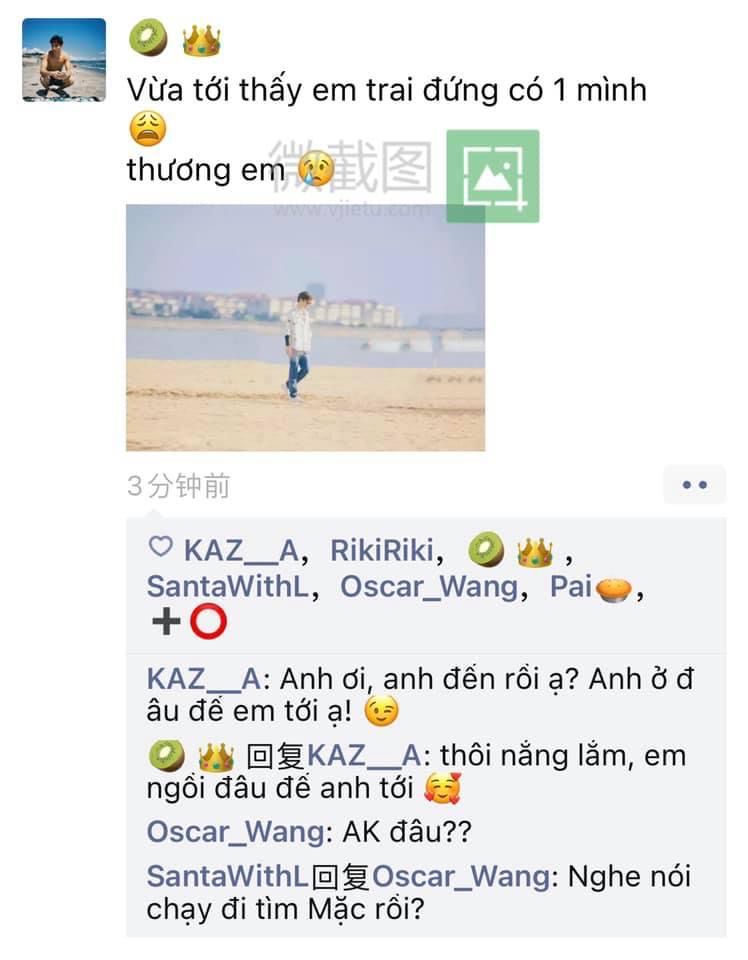Open Oscar_Wang profile from likes
The height and width of the screenshot is (960, 748).
(429, 587)
